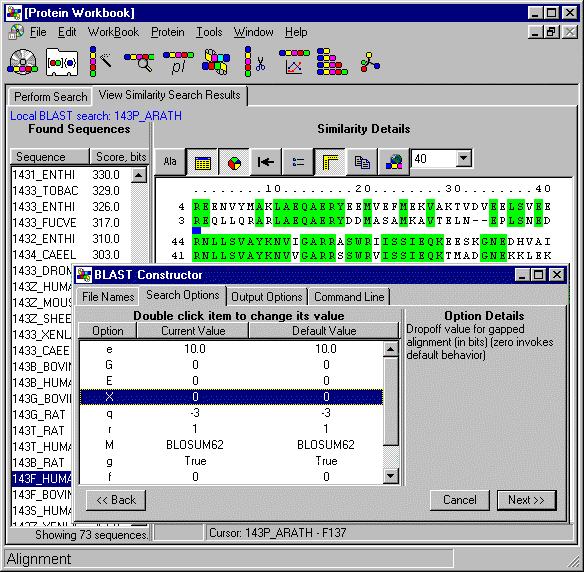
Task: Select the highlighted X option row
Action: pos(231,397)
